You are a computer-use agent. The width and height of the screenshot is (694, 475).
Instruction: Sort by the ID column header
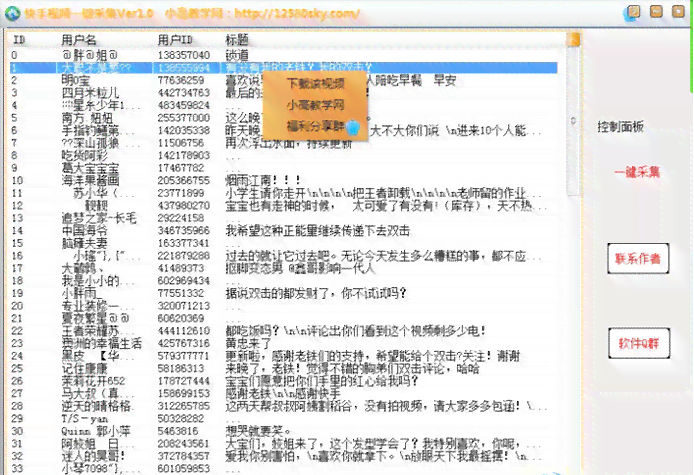tap(19, 40)
